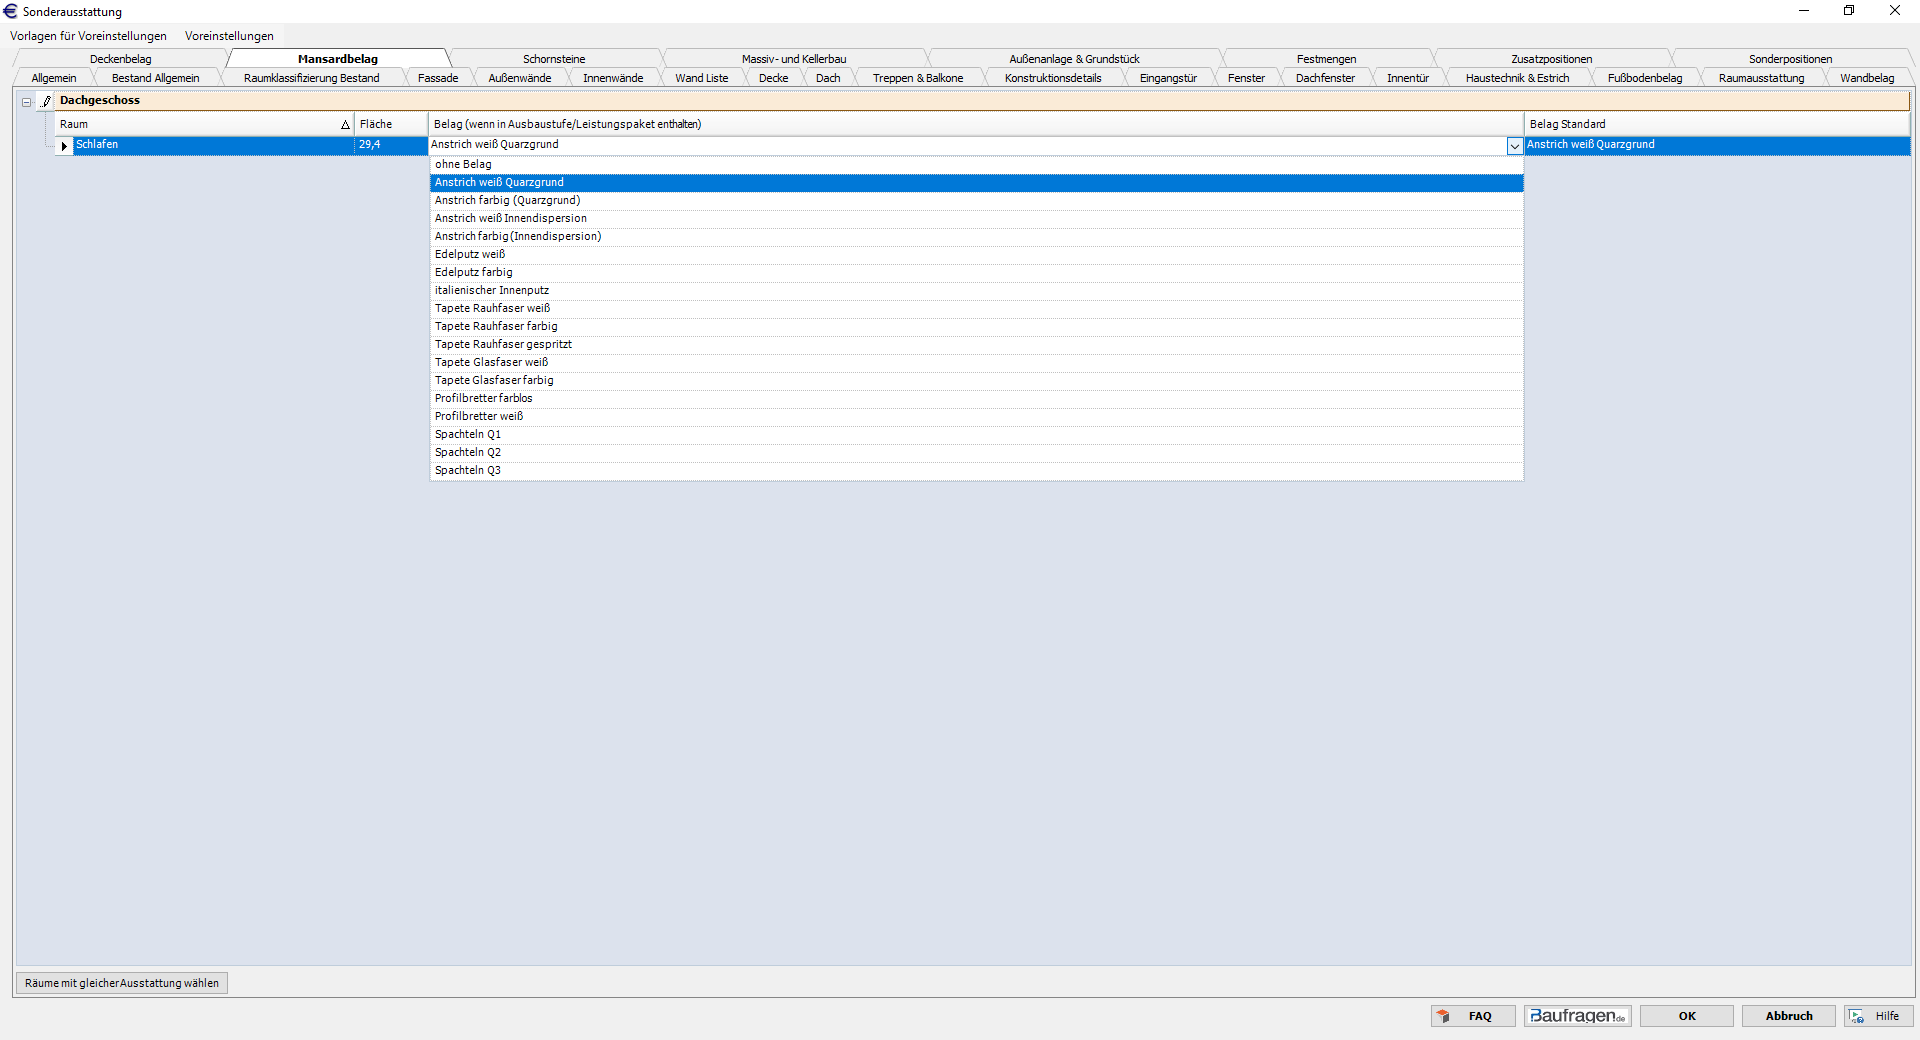This screenshot has height=1040, width=1920.
Task: Select 'Edelputz farbig' from the list
Action: [473, 273]
